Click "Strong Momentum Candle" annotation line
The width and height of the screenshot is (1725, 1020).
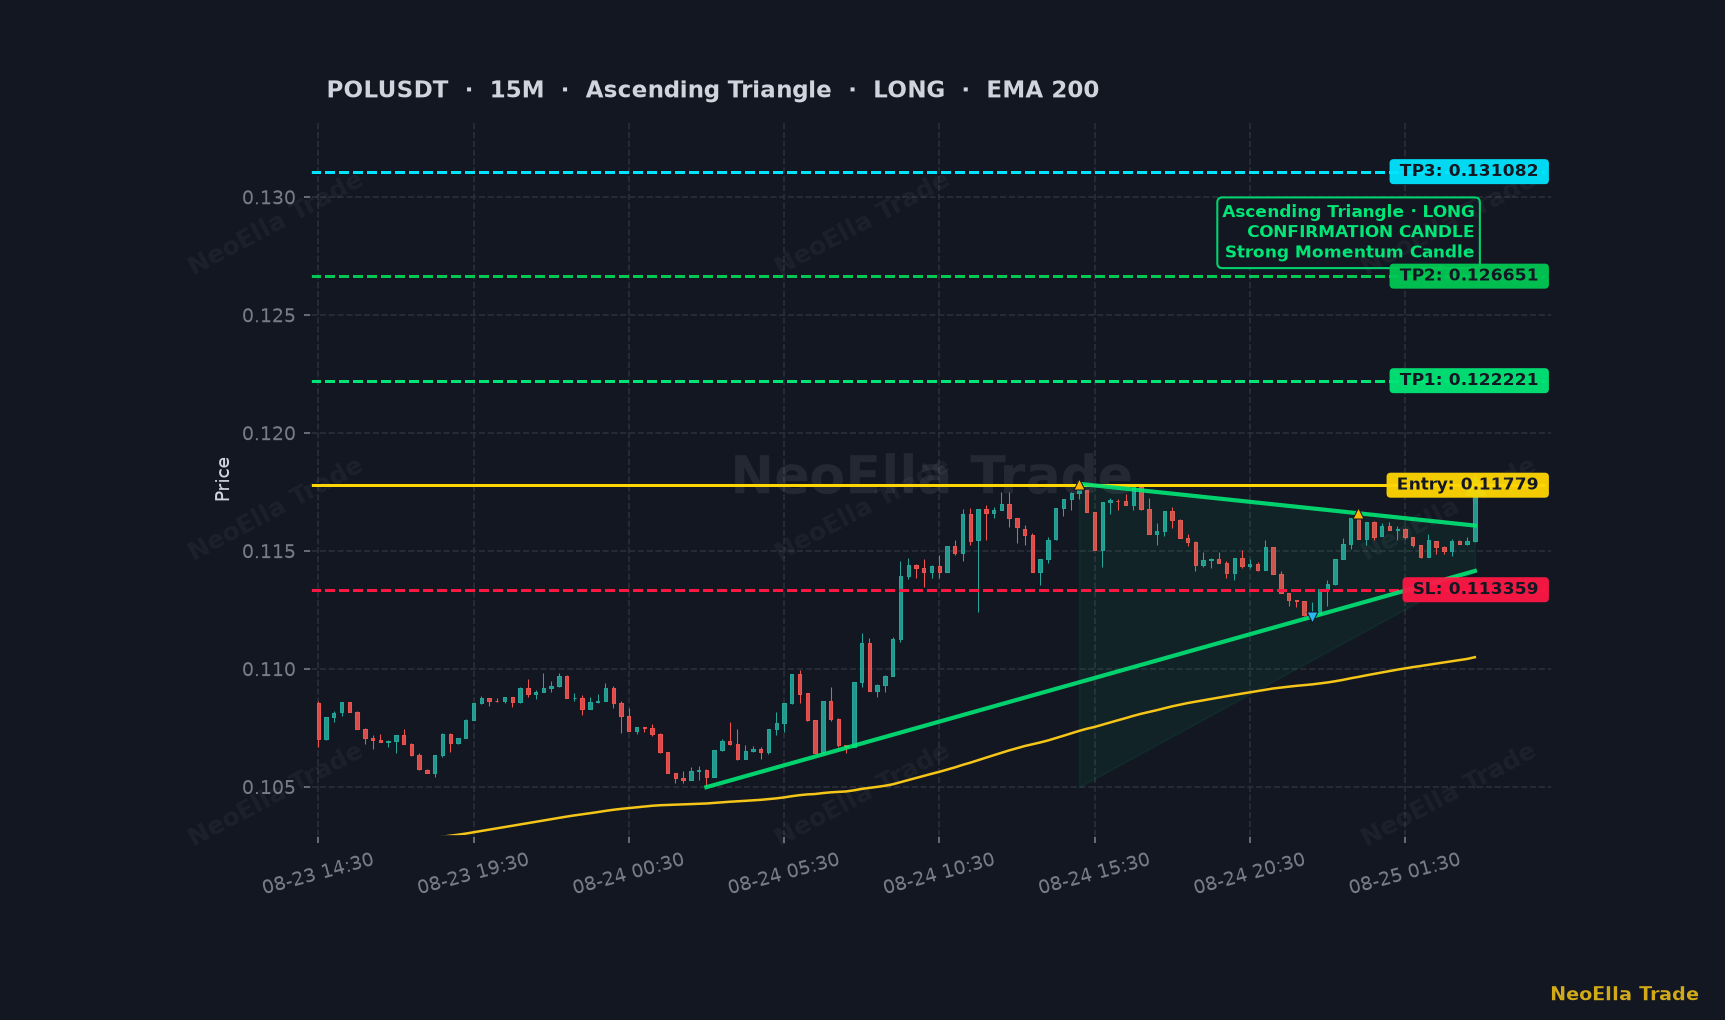click(1349, 252)
